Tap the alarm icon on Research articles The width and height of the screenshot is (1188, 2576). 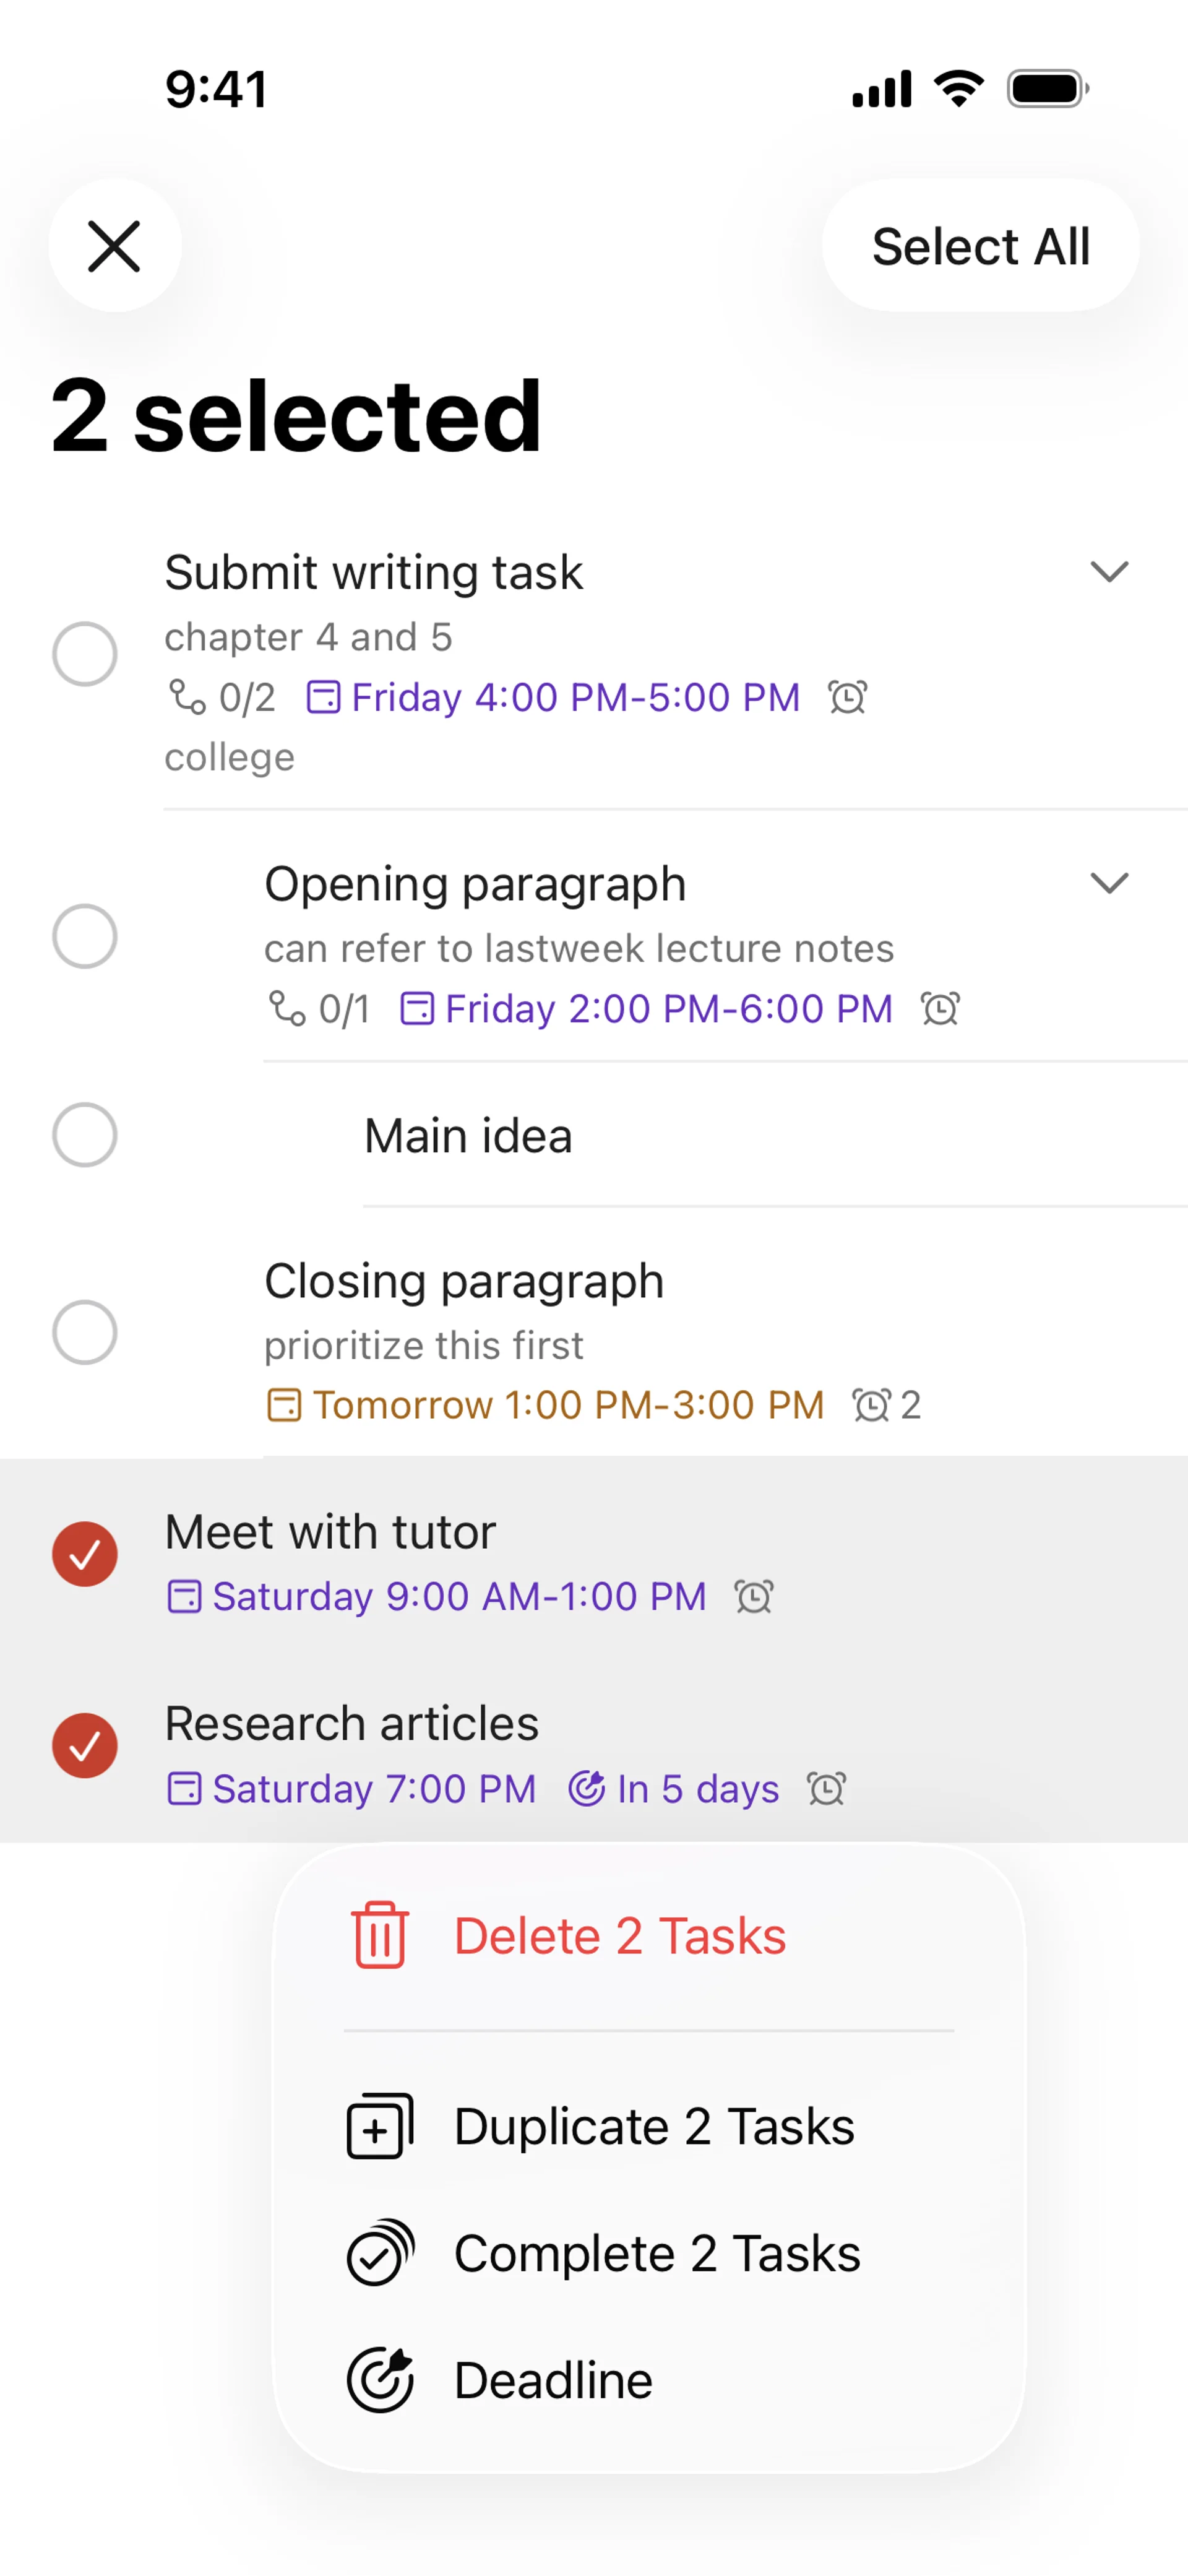[827, 1788]
